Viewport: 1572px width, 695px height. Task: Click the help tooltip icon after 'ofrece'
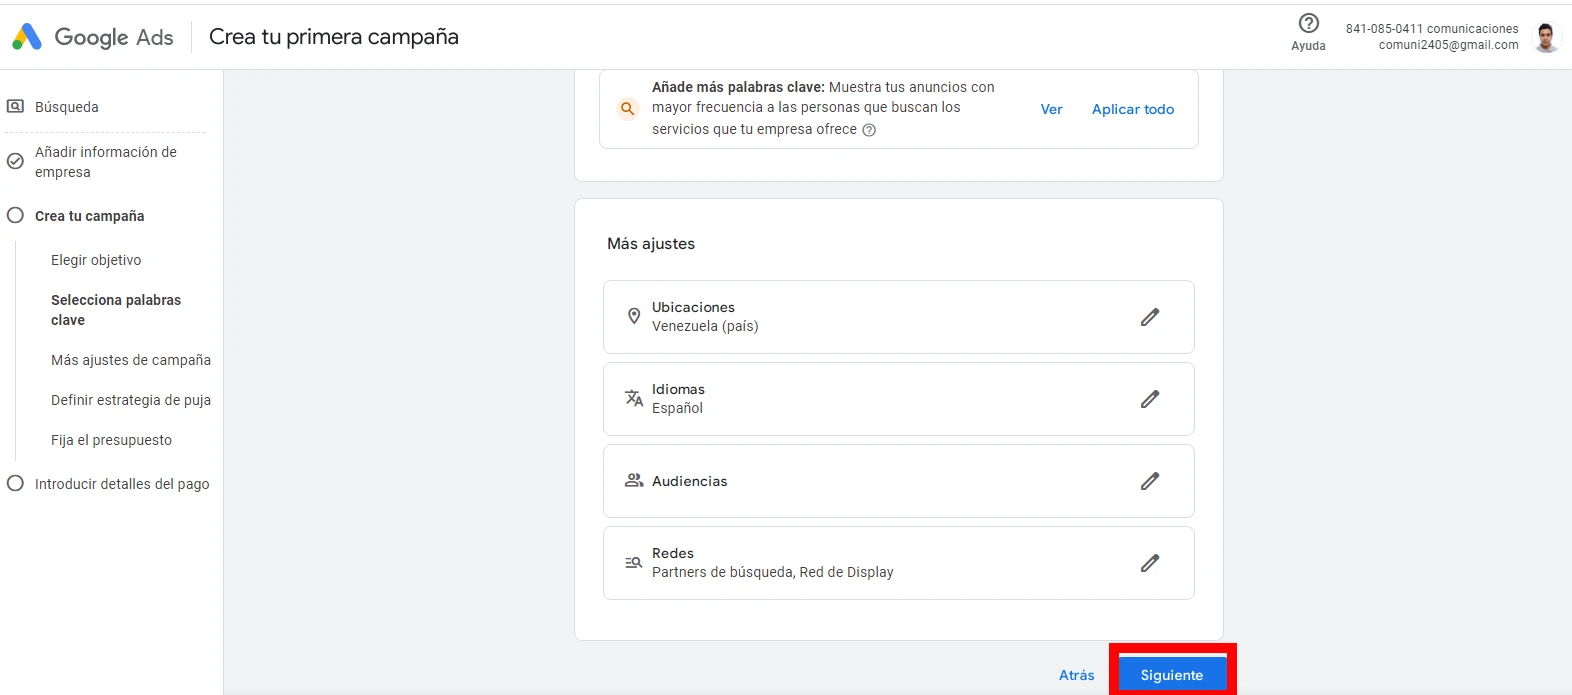(x=869, y=130)
